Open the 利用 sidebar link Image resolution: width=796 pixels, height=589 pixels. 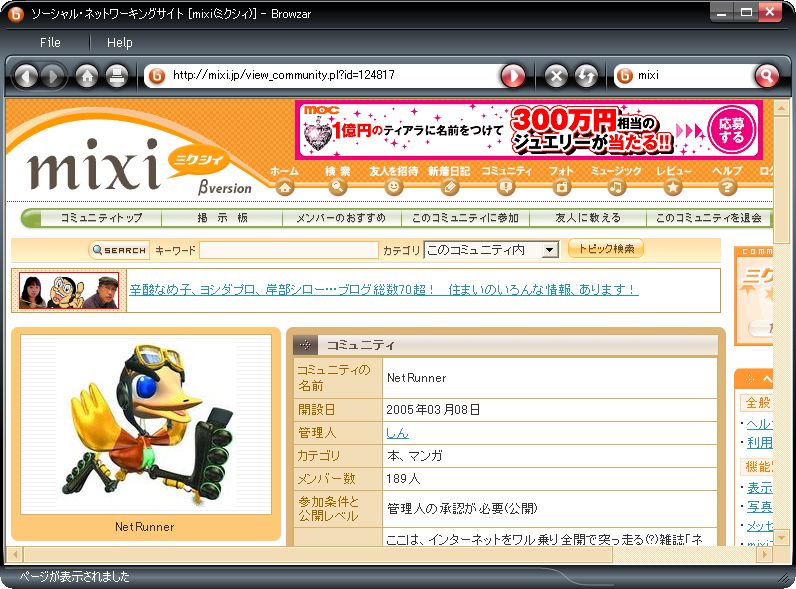point(759,443)
